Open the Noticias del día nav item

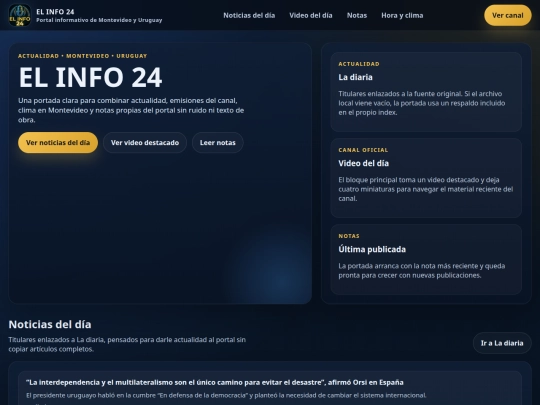(249, 15)
